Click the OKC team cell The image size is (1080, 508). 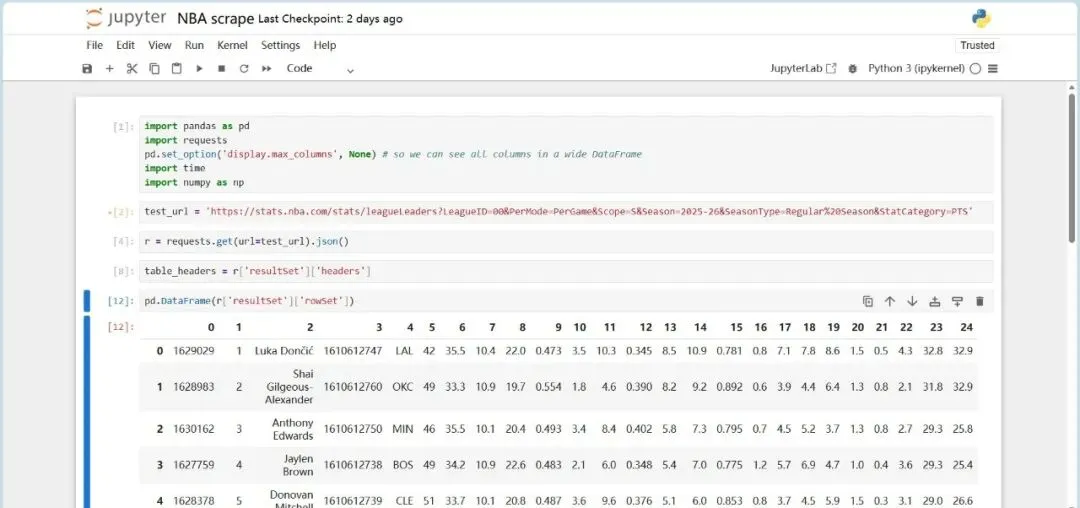pyautogui.click(x=403, y=387)
